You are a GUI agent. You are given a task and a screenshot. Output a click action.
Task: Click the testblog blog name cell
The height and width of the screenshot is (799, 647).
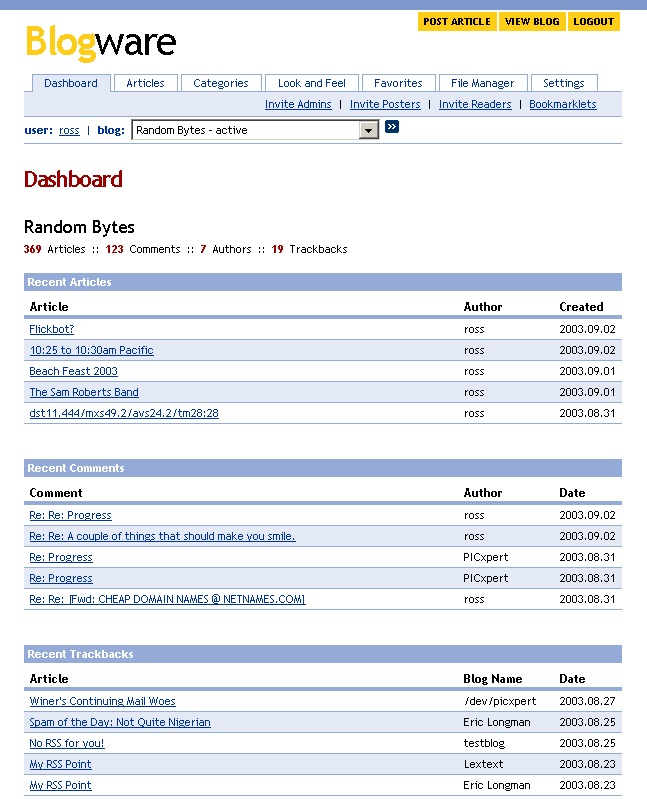coord(484,743)
